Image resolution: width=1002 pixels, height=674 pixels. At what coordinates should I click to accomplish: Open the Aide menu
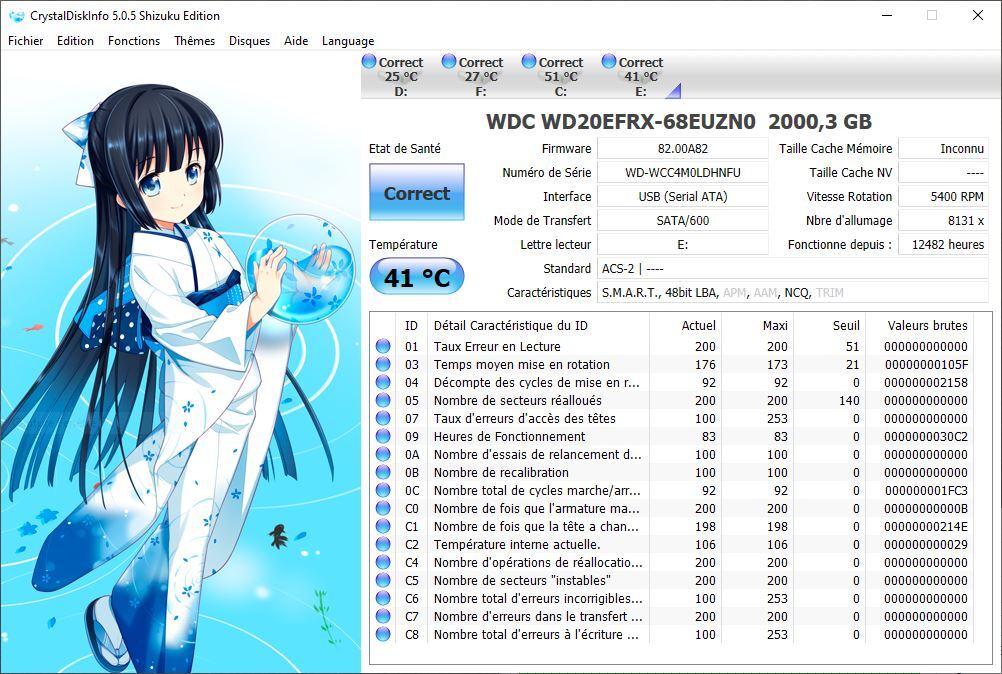[x=296, y=41]
